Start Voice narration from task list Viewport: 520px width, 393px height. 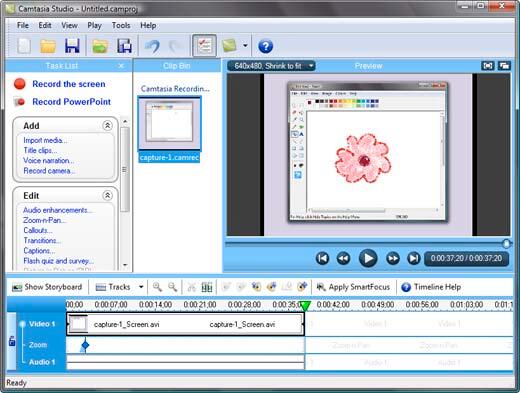(49, 161)
